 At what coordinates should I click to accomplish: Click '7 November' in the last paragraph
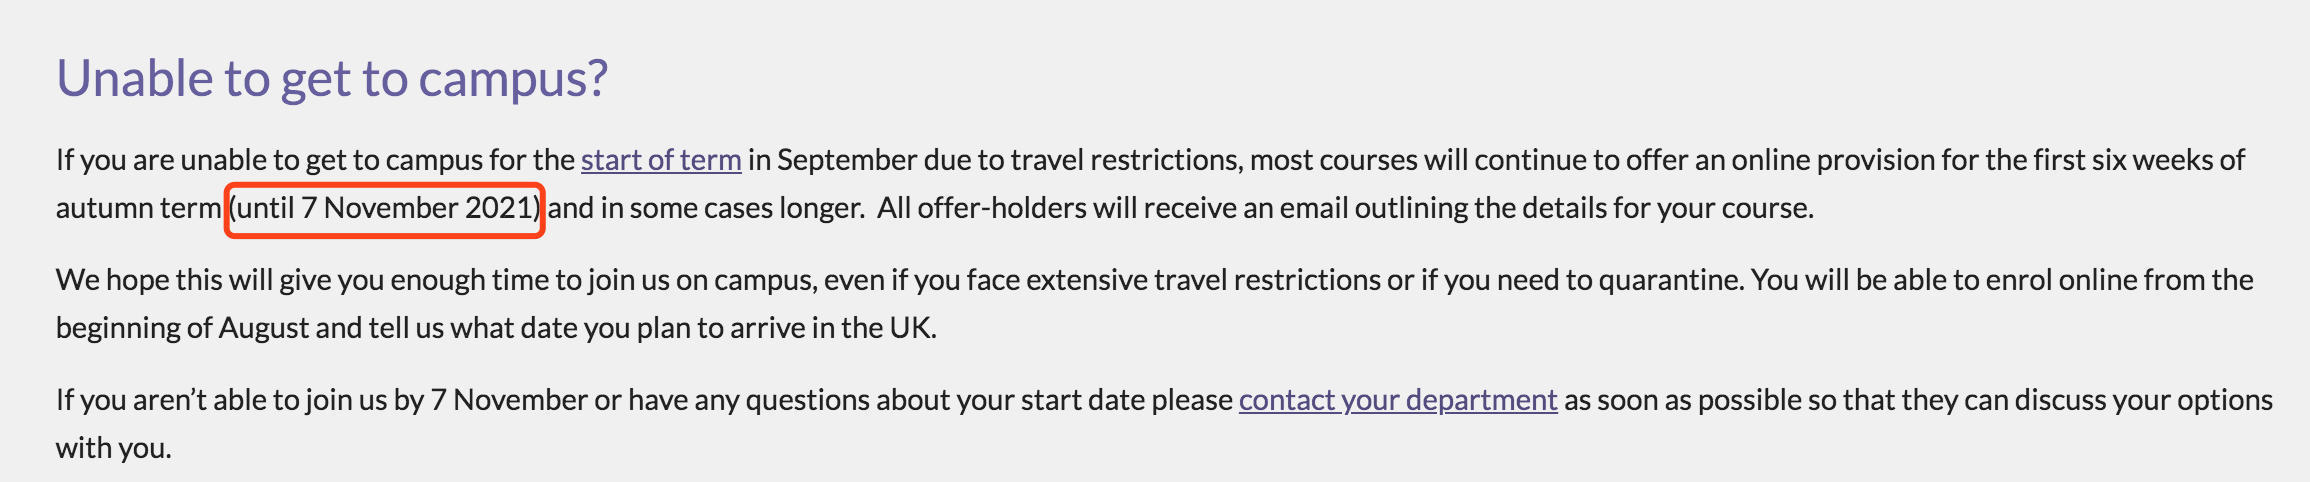[509, 400]
